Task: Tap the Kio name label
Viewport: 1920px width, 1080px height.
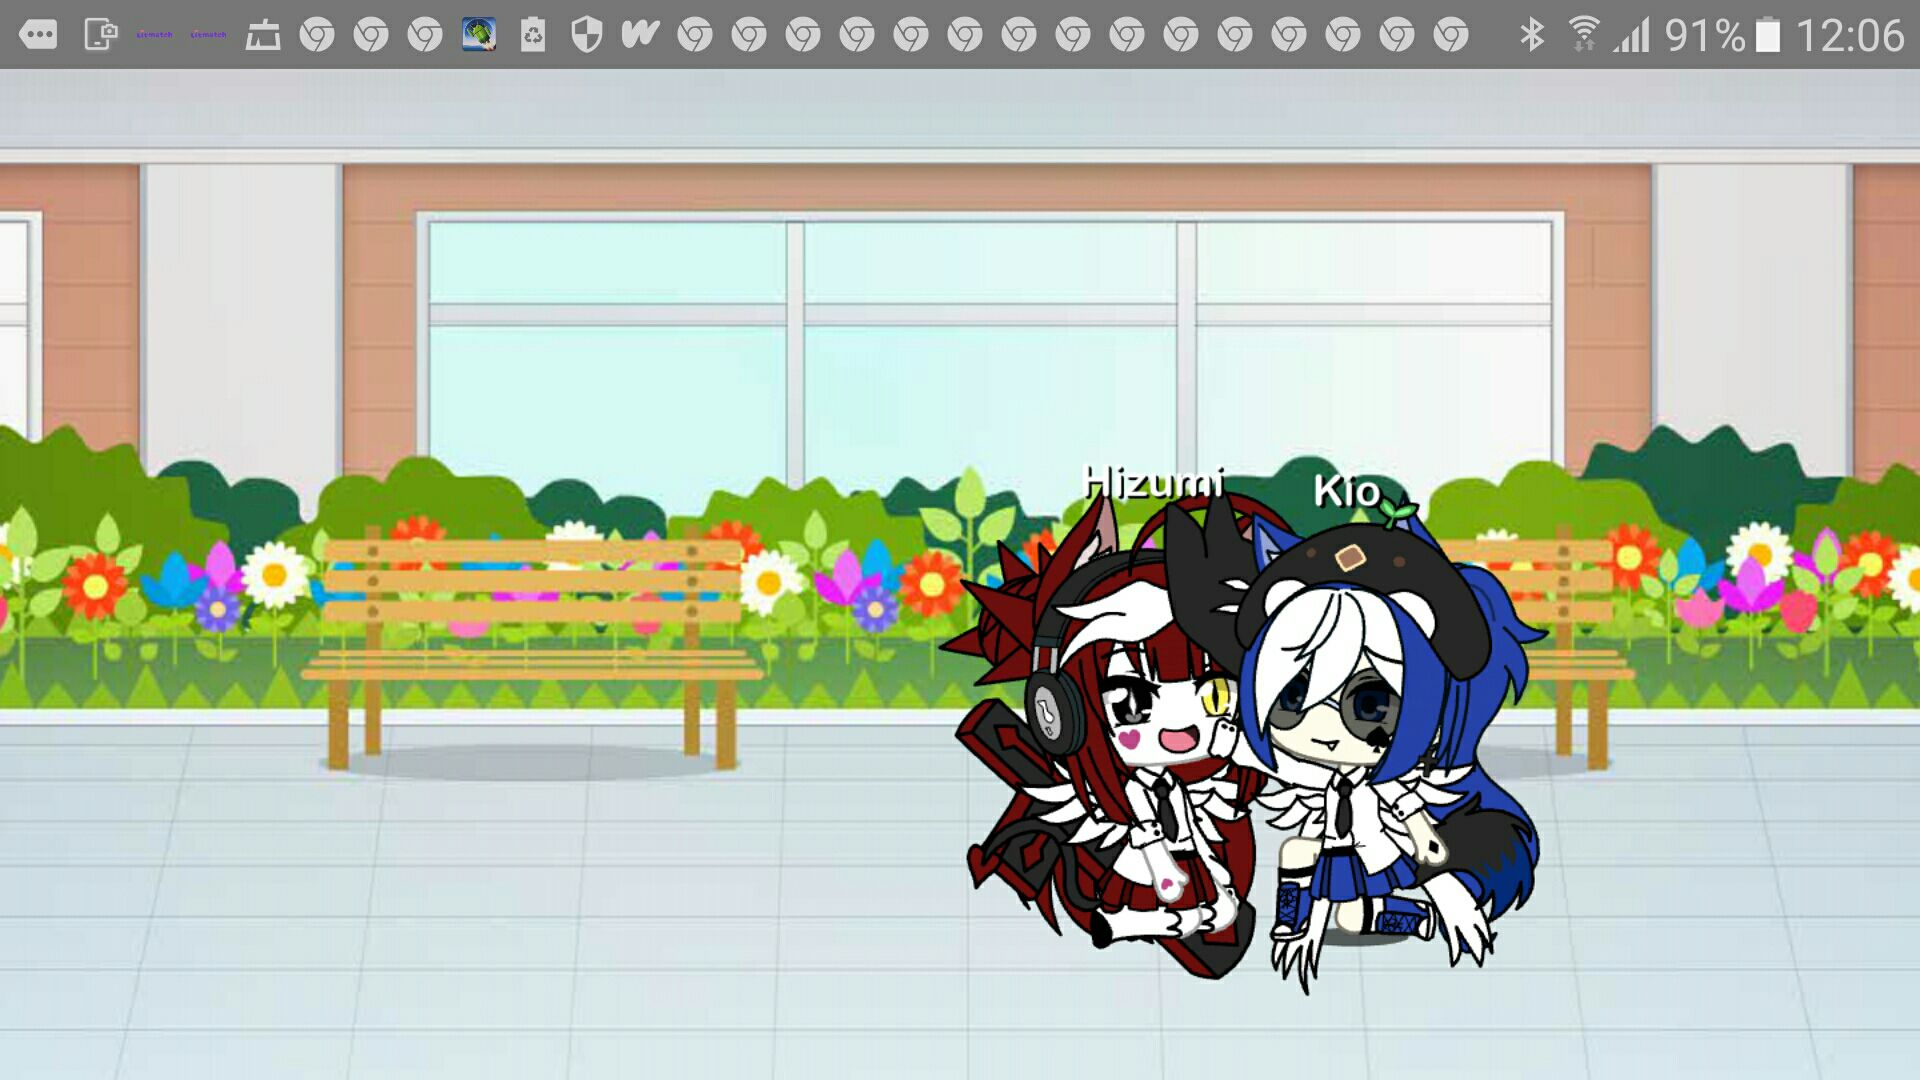Action: (1347, 491)
